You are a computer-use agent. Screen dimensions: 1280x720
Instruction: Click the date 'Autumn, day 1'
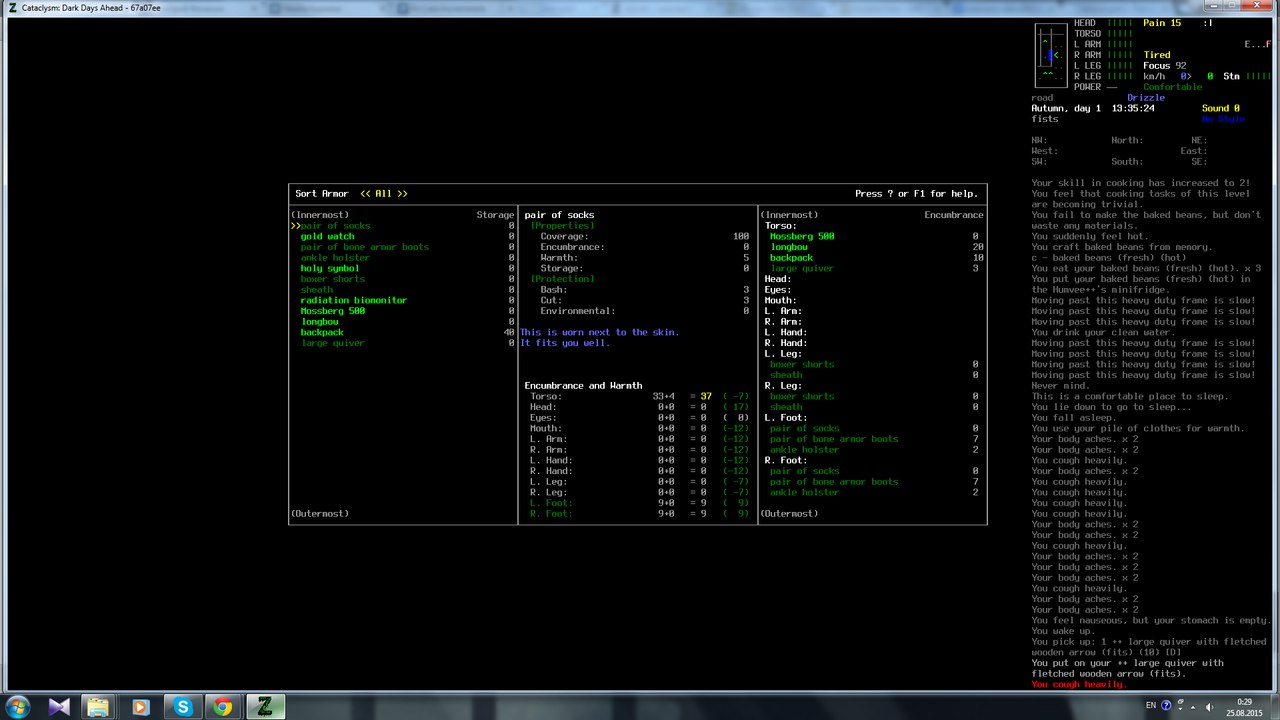pyautogui.click(x=1066, y=108)
